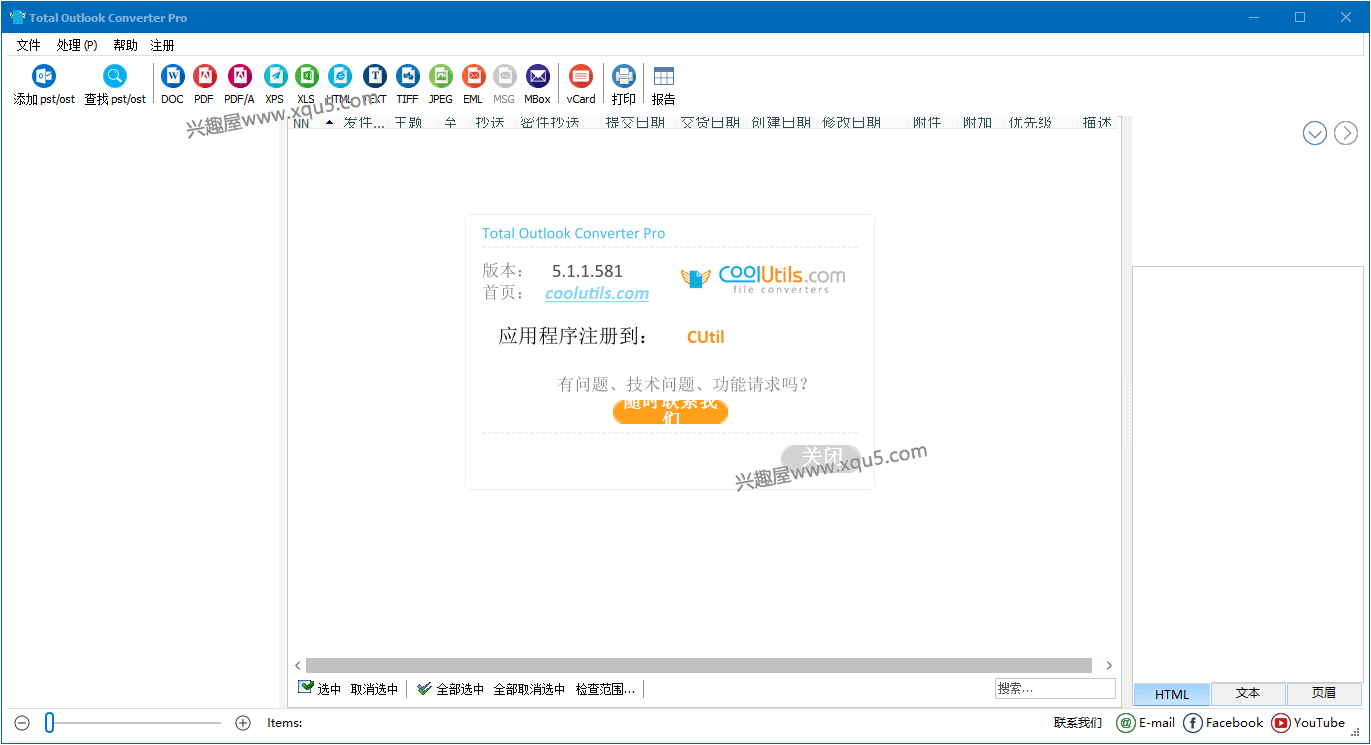Focus the 搜索... search field
This screenshot has height=745, width=1371.
pyautogui.click(x=1055, y=688)
